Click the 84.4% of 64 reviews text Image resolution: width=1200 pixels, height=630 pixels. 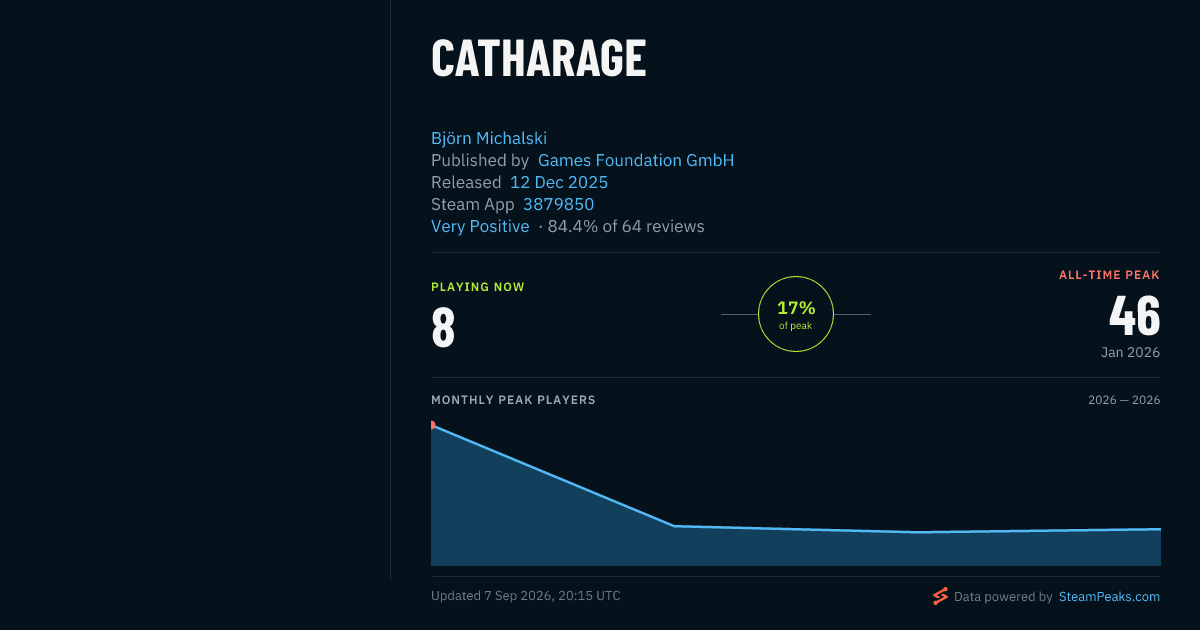tap(626, 227)
